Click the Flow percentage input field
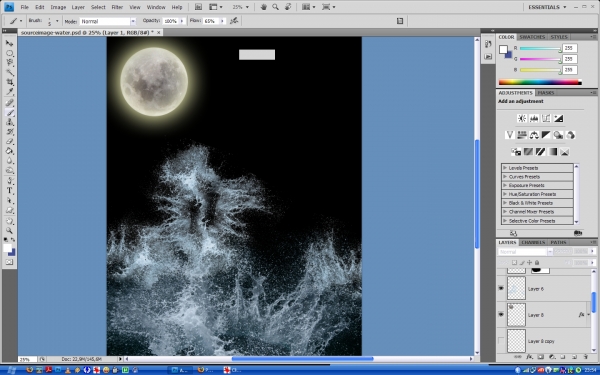Viewport: 600px width, 375px height. [210, 21]
